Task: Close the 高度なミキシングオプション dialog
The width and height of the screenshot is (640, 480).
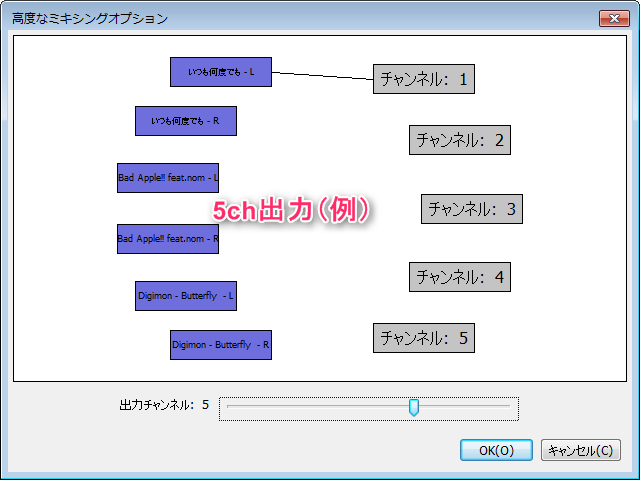Action: pyautogui.click(x=614, y=18)
